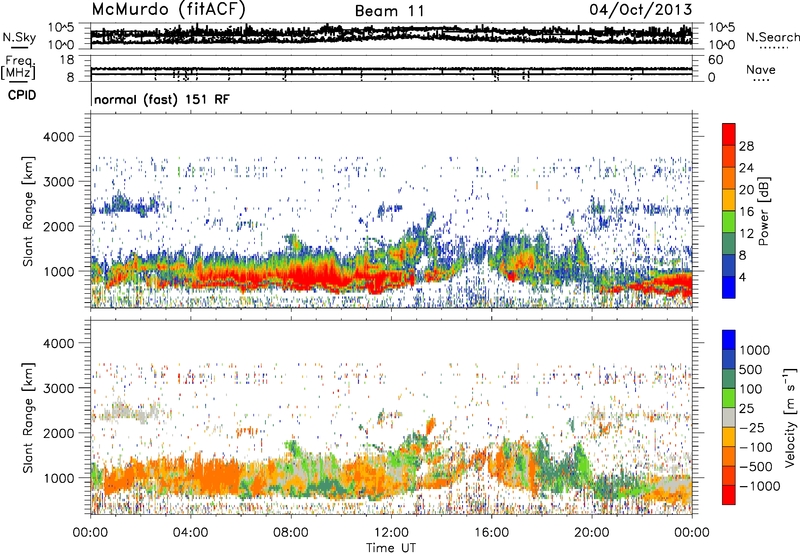Click the blue bottom of power colorbar
Viewport: 800px width, 554px height.
coord(729,287)
